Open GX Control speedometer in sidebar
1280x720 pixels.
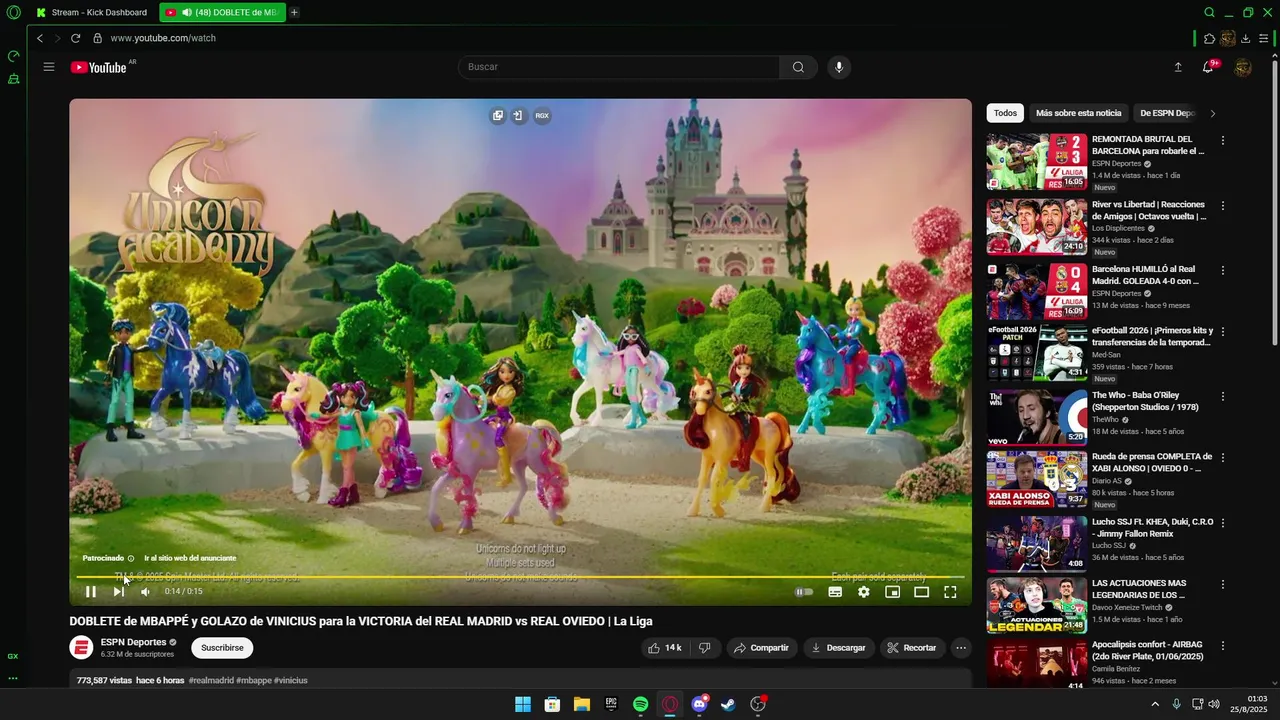[x=13, y=57]
